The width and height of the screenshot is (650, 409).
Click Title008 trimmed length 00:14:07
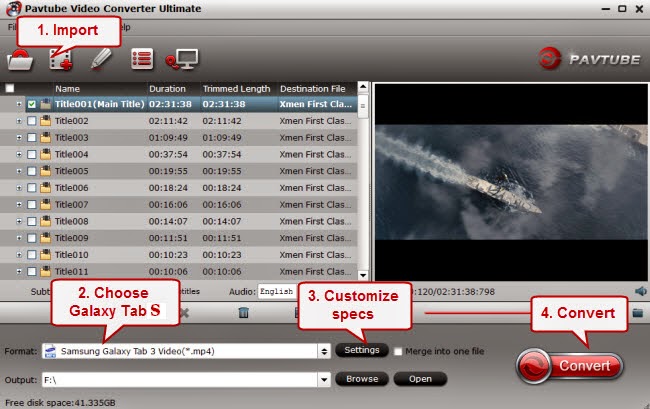coord(222,221)
